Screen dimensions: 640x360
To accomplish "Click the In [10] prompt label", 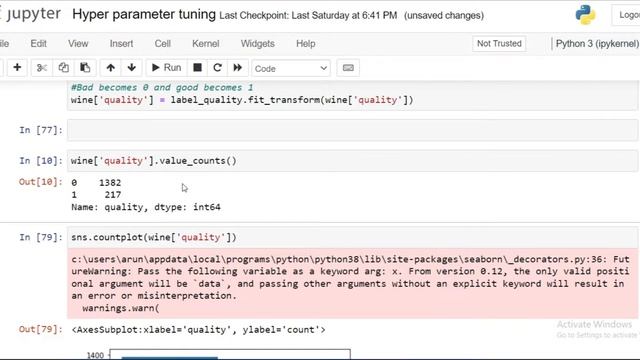I will [41, 161].
